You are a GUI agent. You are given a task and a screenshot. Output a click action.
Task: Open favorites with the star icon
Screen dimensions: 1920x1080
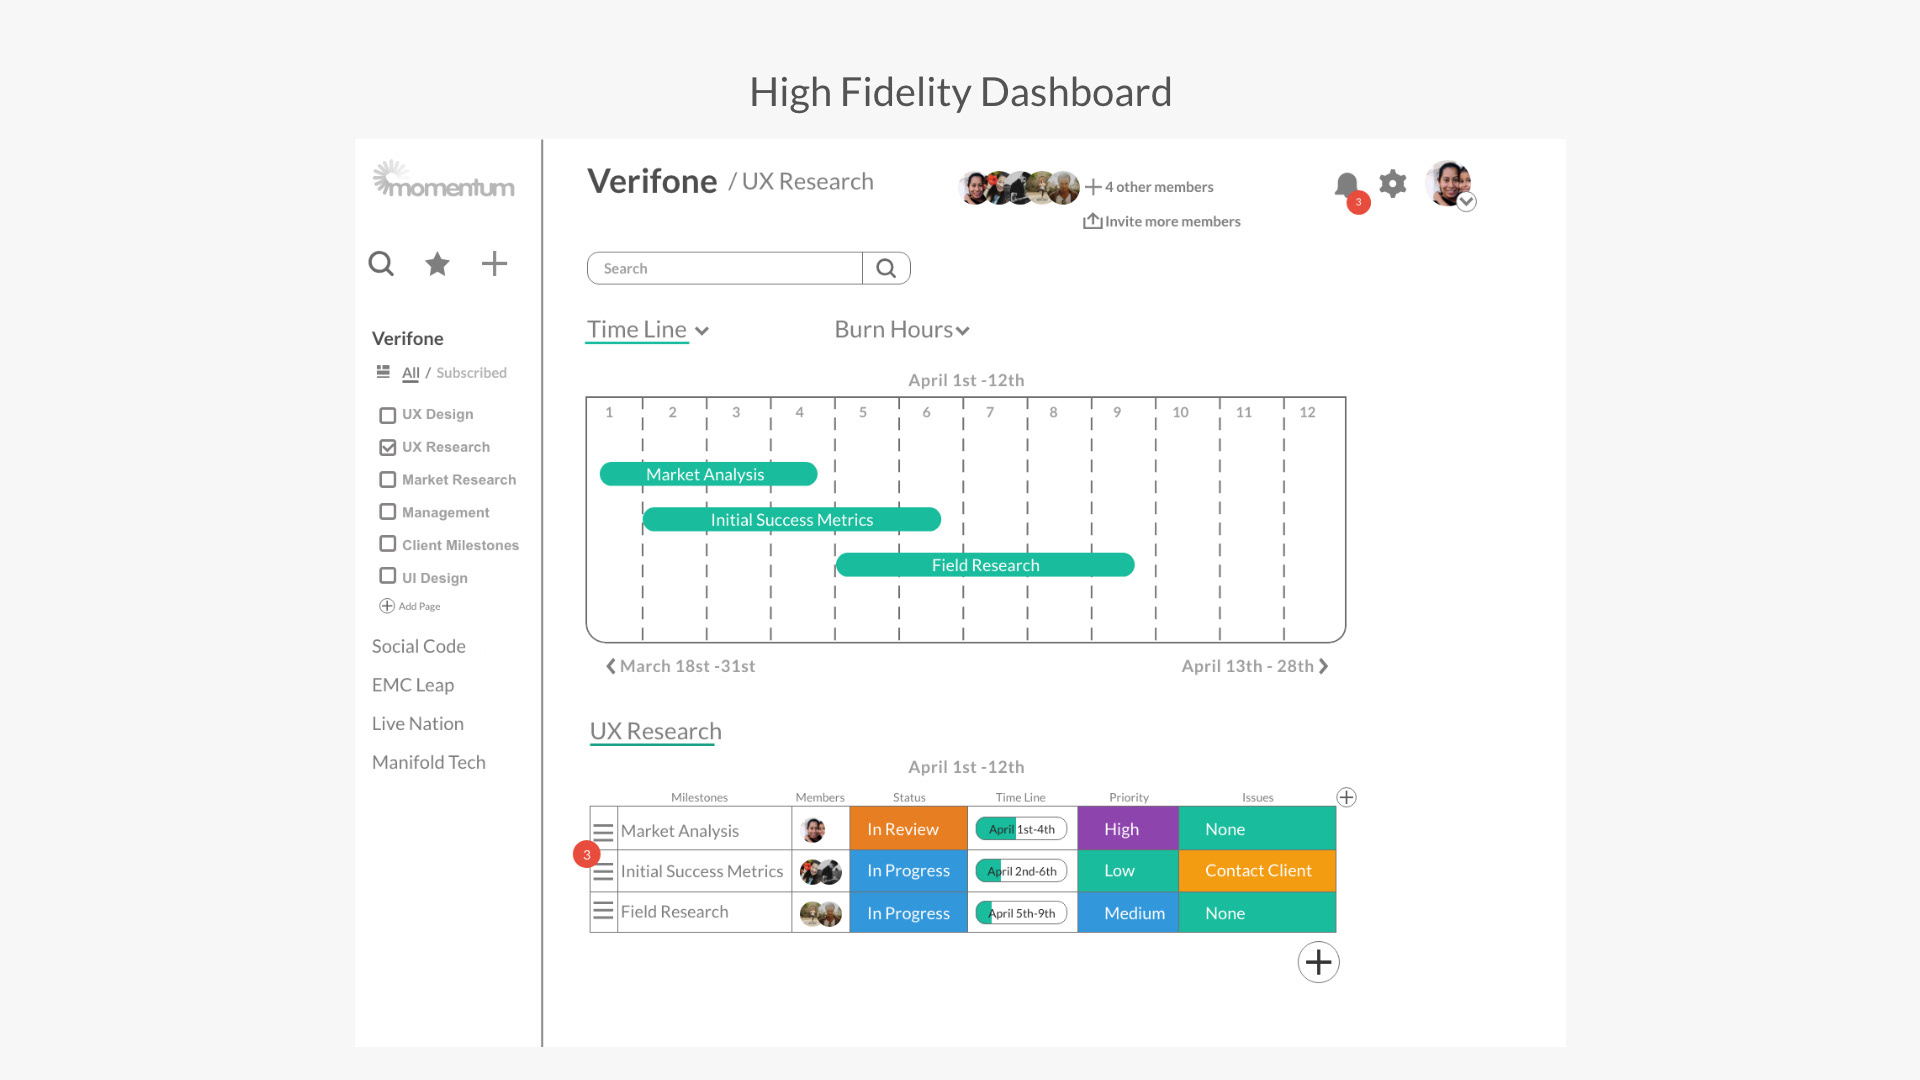[x=437, y=264]
